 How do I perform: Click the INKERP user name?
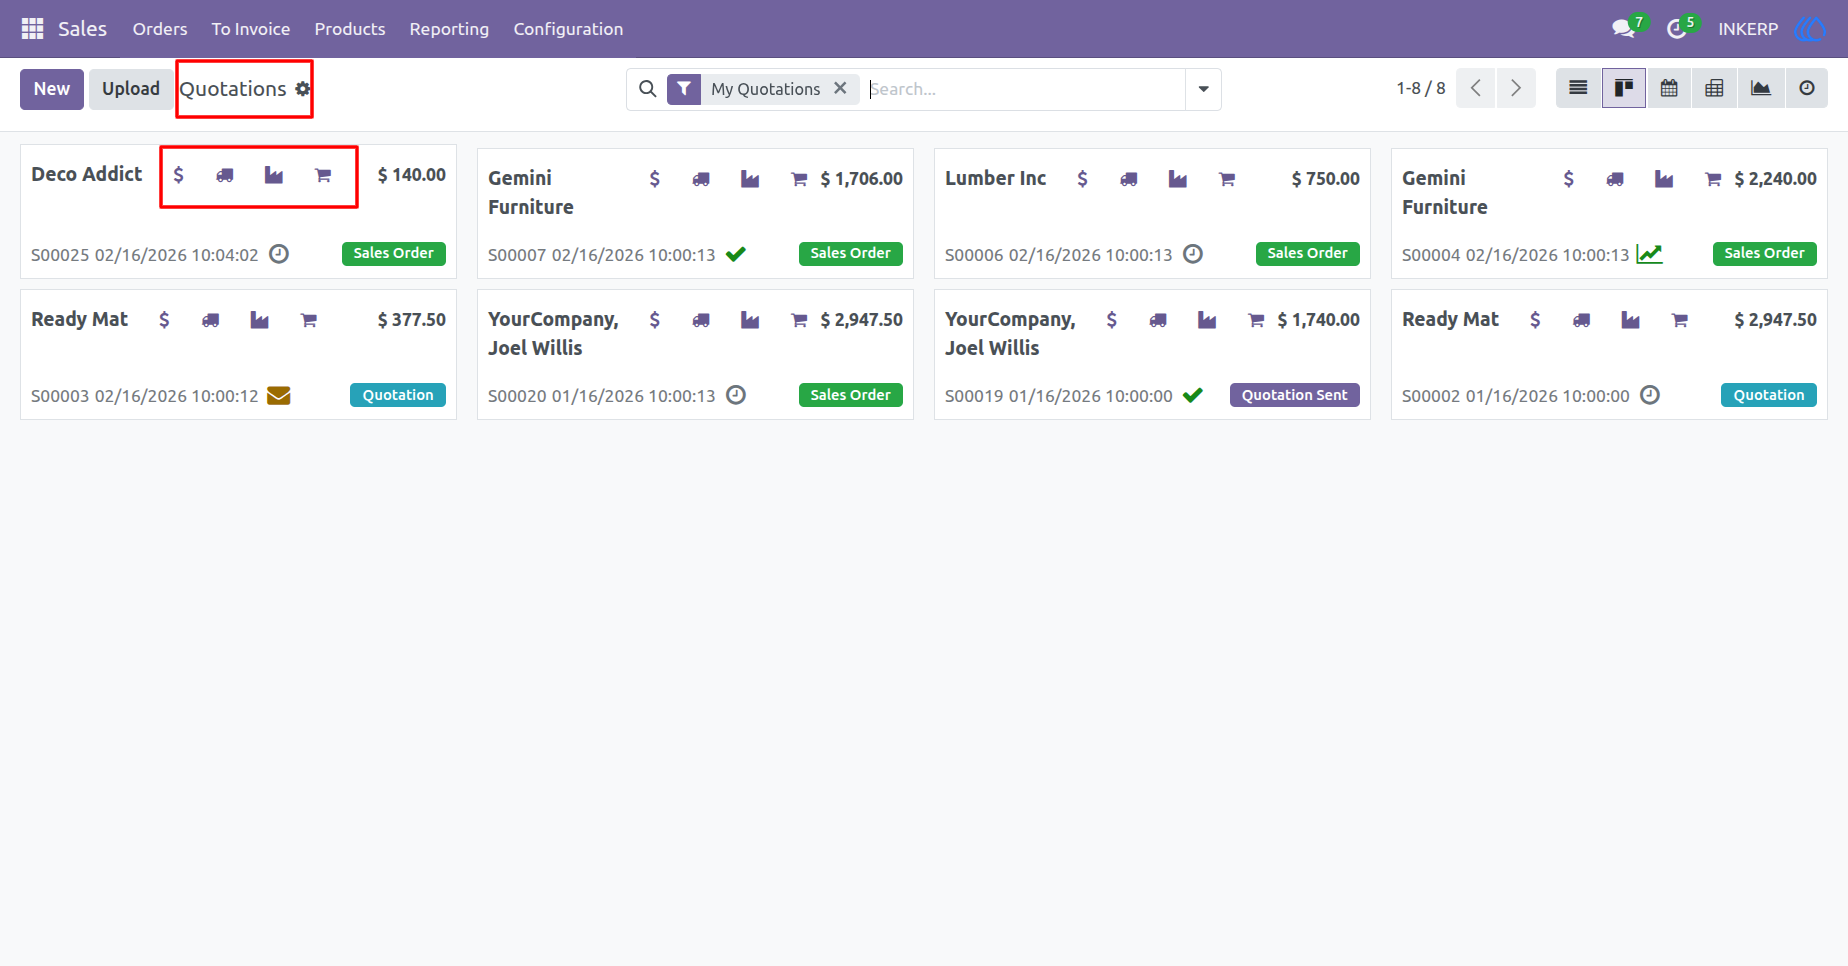[x=1748, y=29]
